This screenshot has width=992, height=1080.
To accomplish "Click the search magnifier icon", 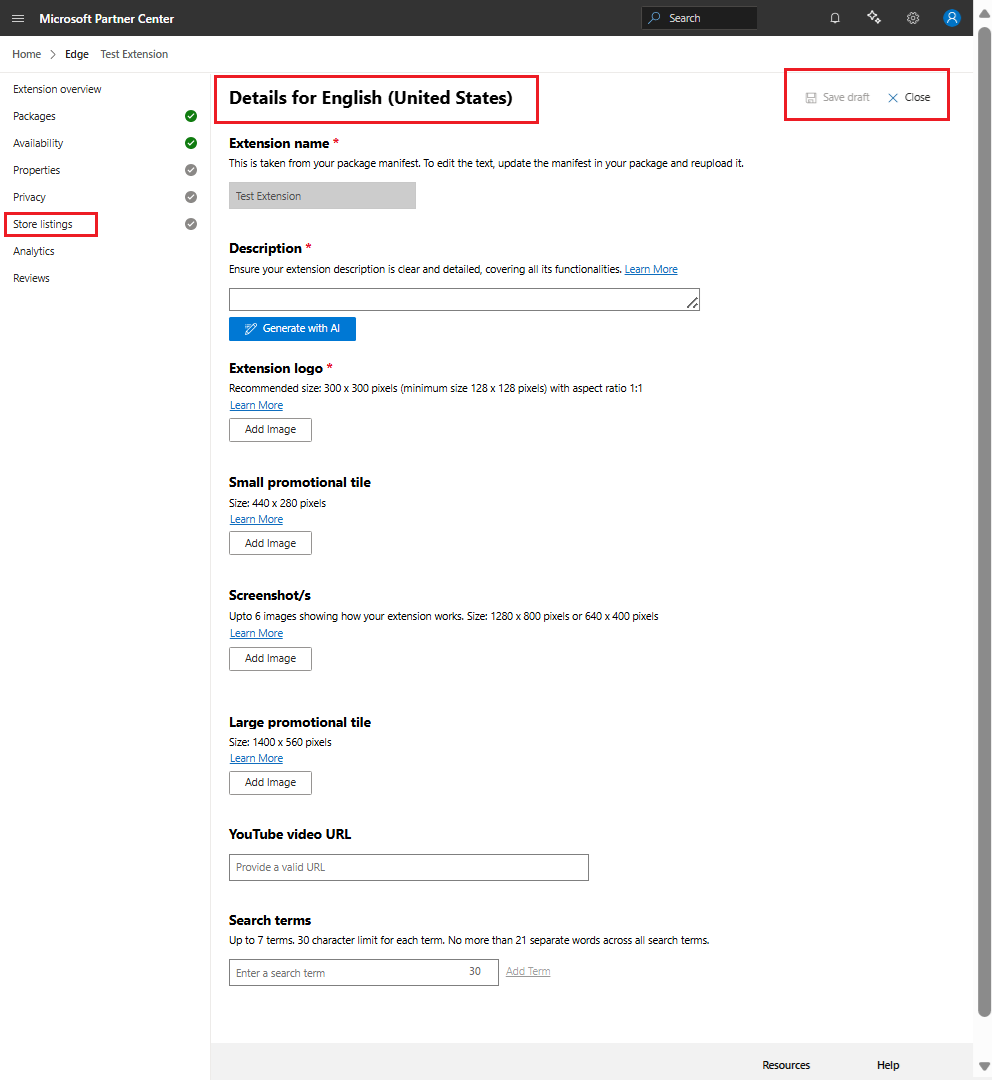I will click(654, 18).
